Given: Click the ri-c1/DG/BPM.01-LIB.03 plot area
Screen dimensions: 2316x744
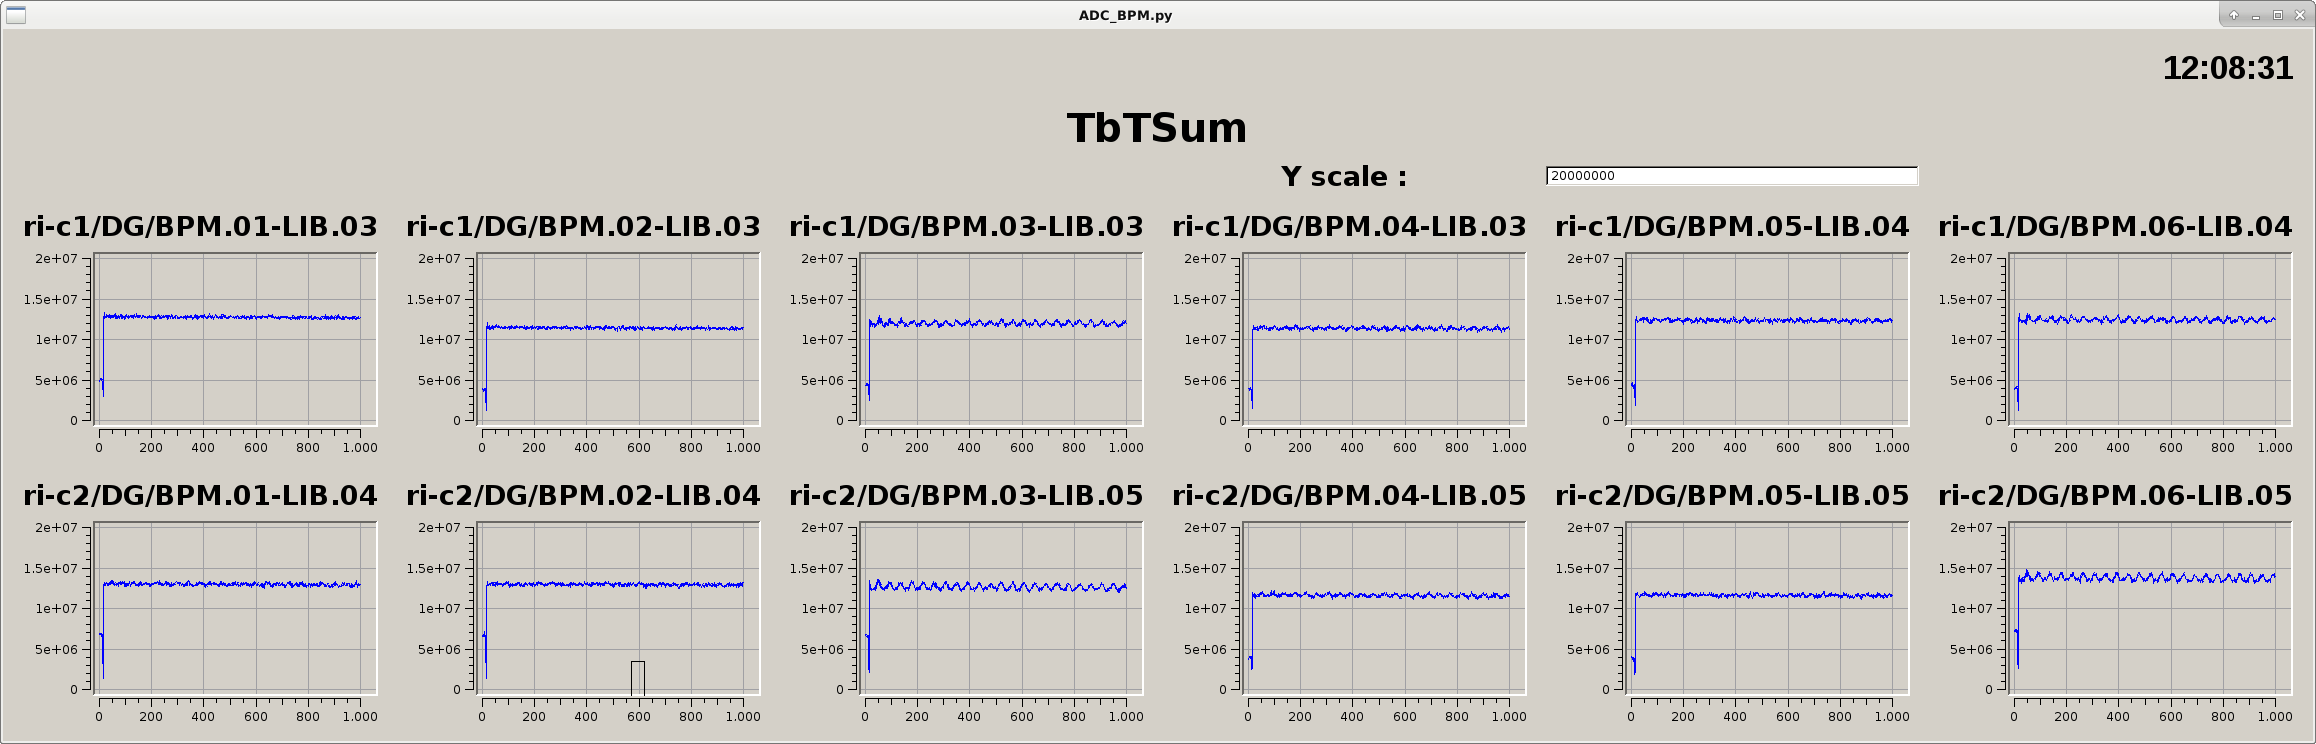Looking at the screenshot, I should coord(235,340).
